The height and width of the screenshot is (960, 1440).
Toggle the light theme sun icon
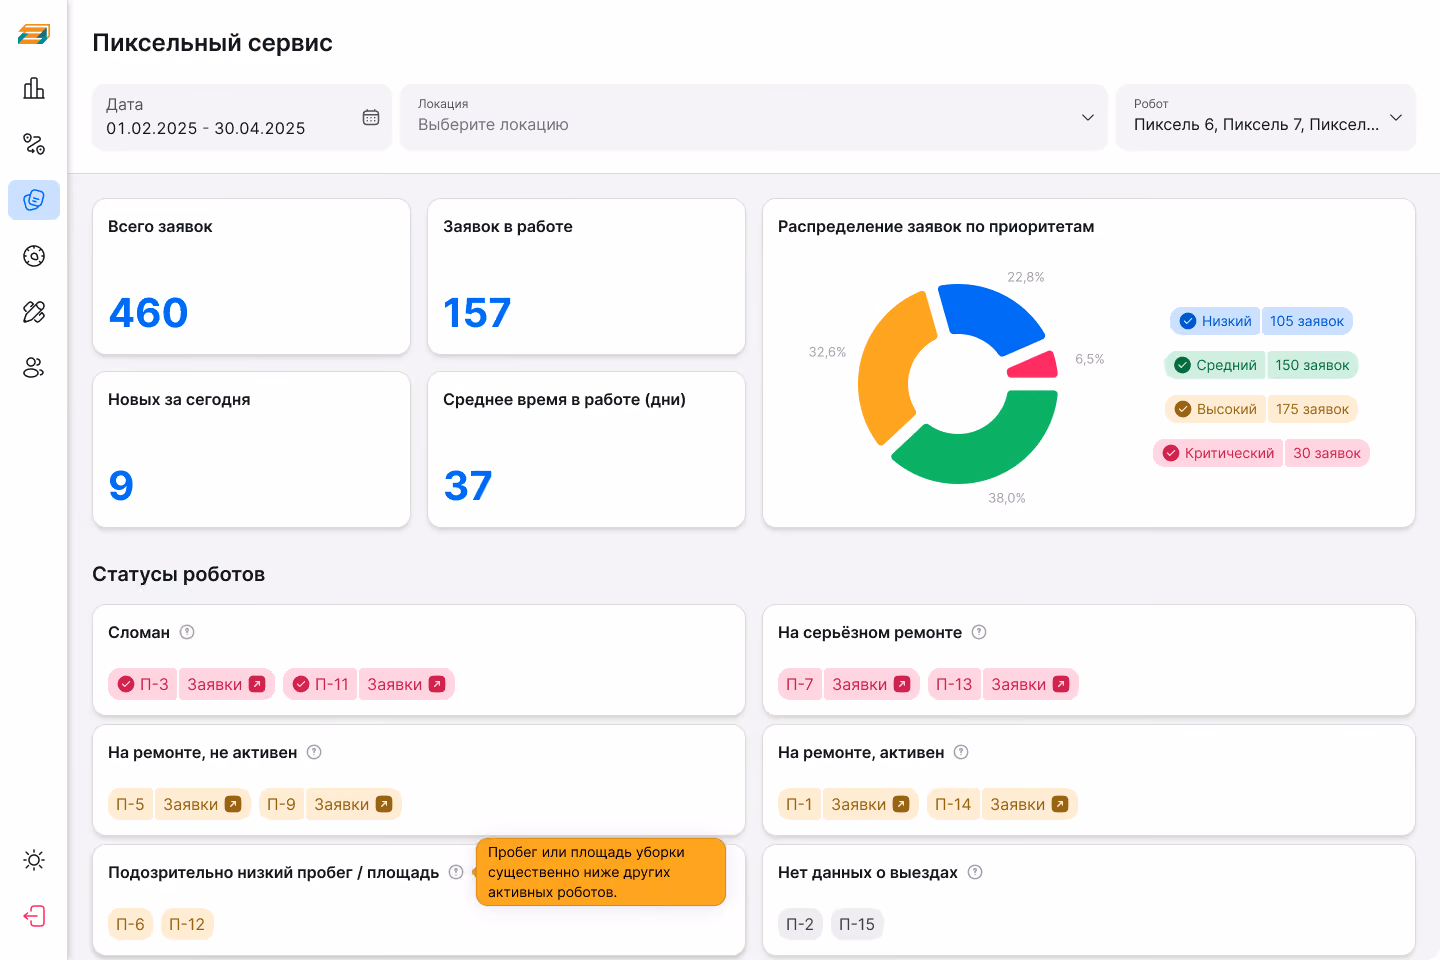tap(34, 860)
